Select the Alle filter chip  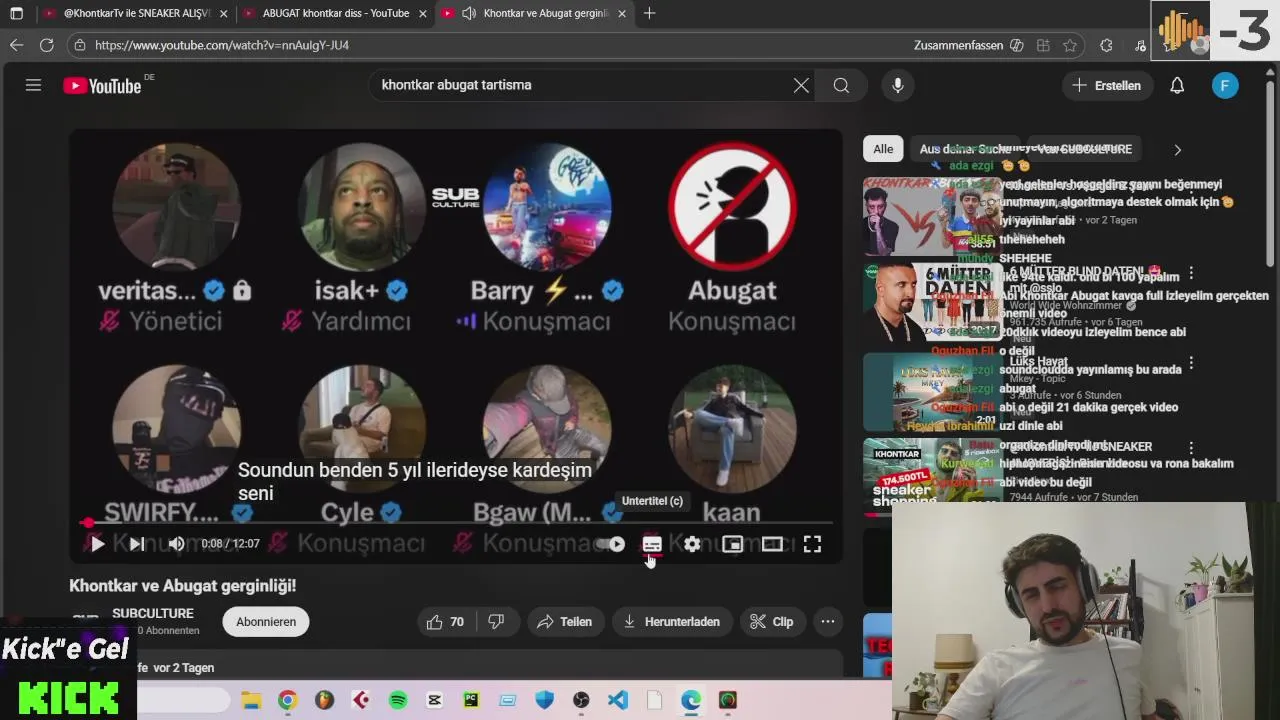(x=883, y=149)
